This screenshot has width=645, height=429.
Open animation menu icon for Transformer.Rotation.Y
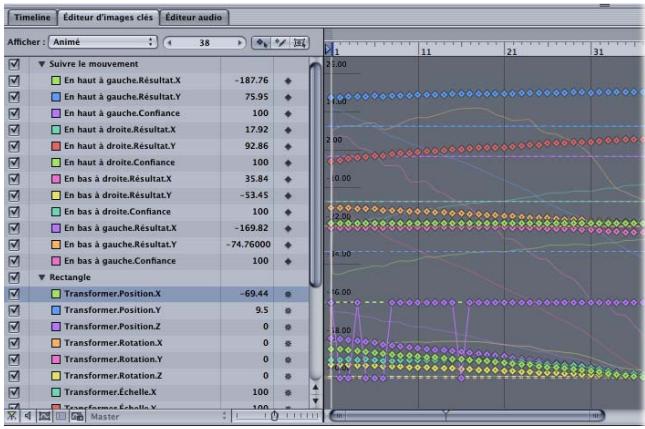click(288, 359)
